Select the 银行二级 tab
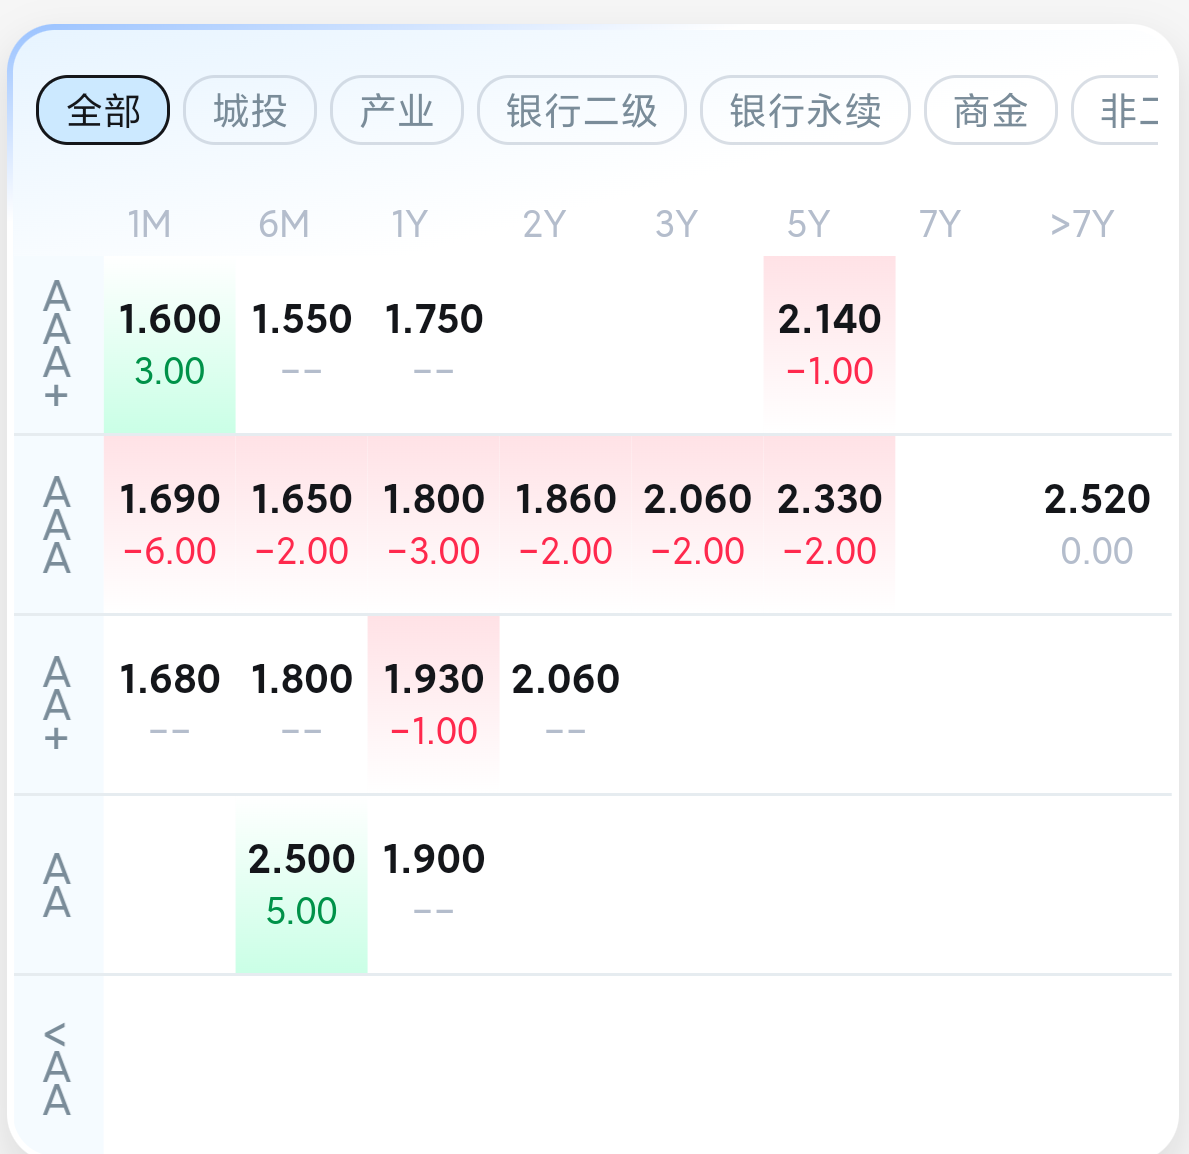 pos(581,110)
